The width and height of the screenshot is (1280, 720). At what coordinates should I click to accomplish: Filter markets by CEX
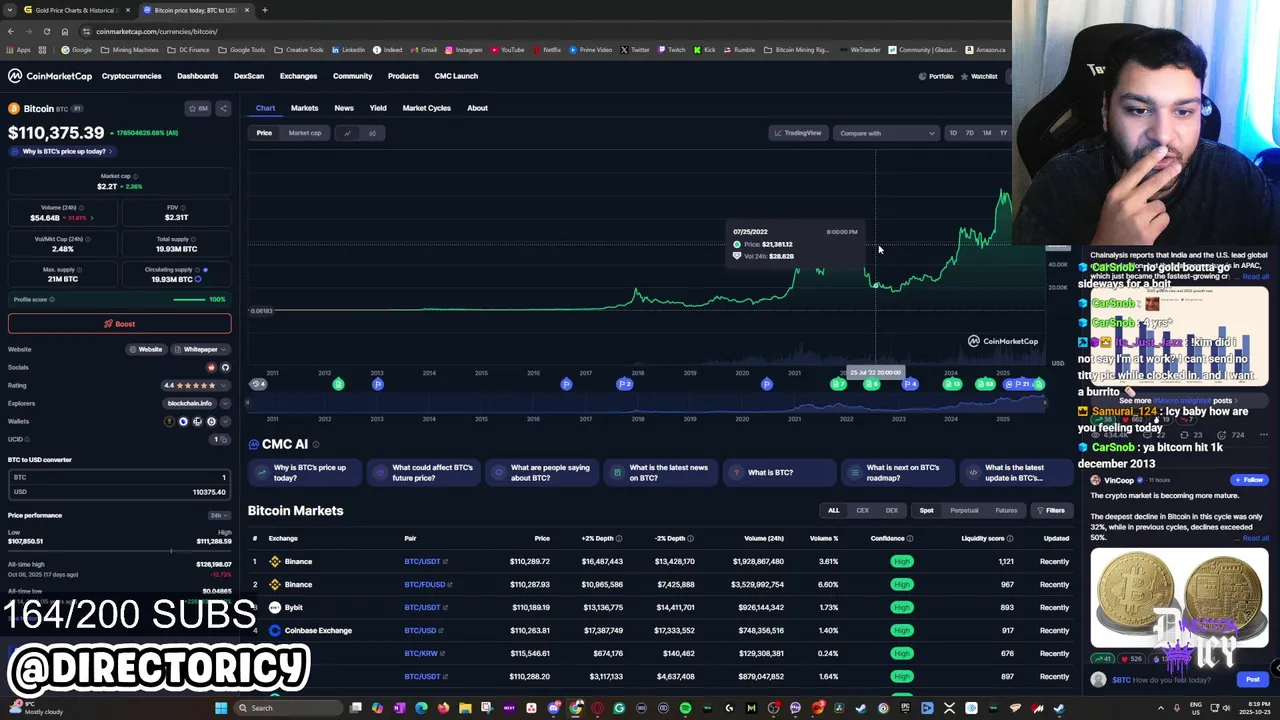[x=862, y=511]
